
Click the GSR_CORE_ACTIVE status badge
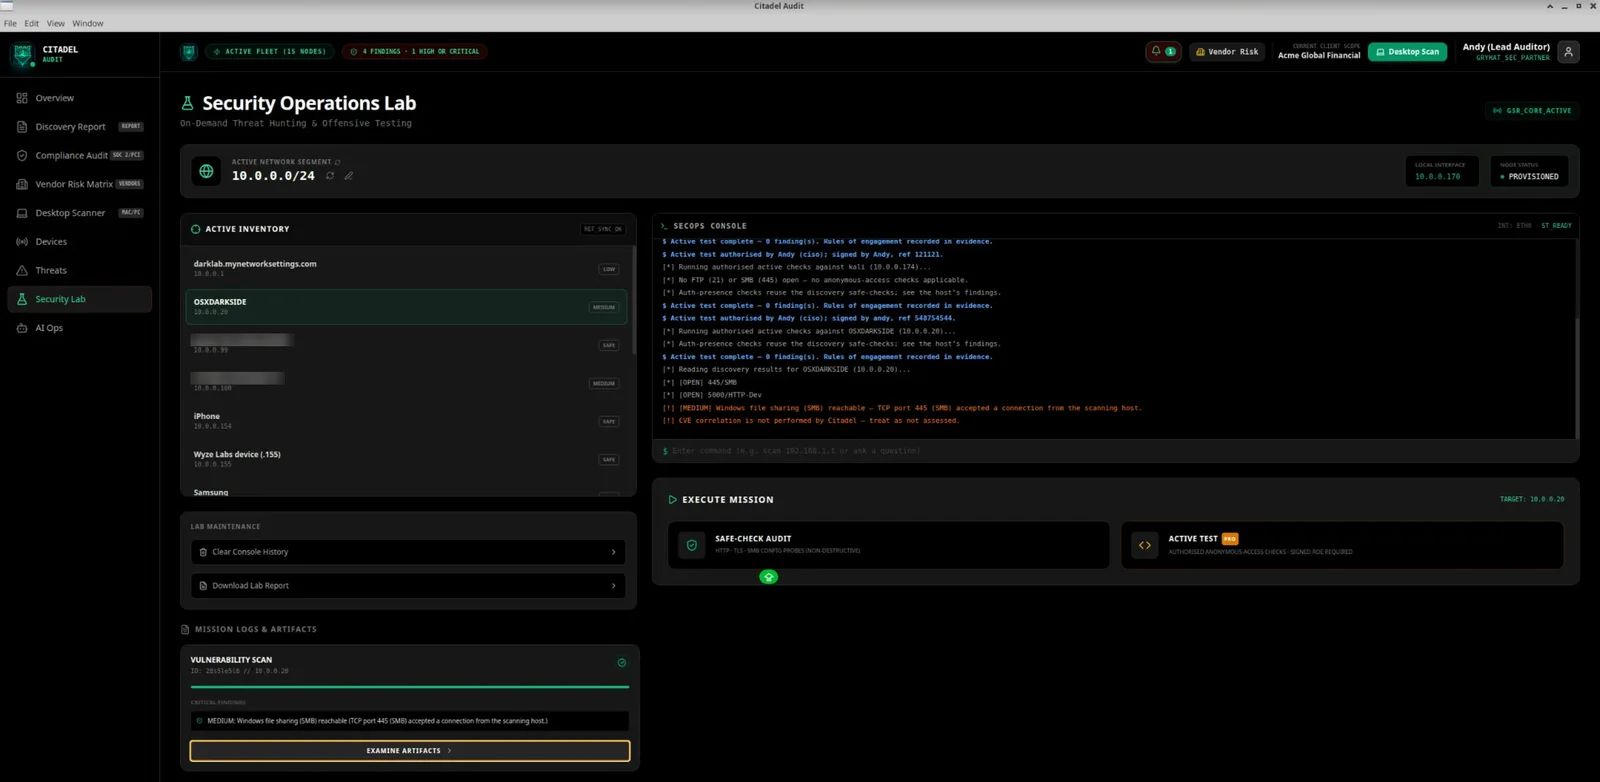pos(1532,111)
